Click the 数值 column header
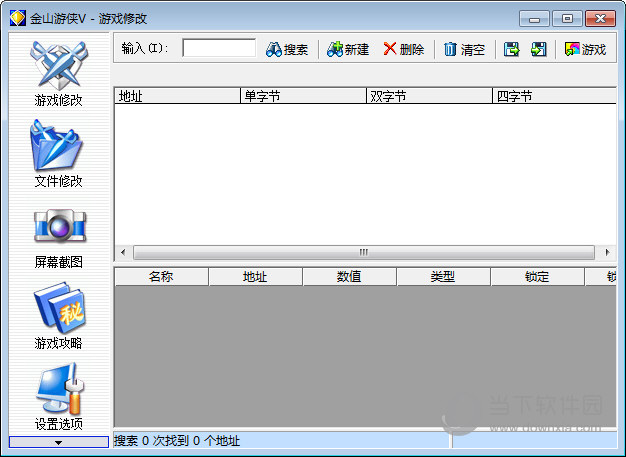Viewport: 626px width, 457px height. [x=349, y=277]
